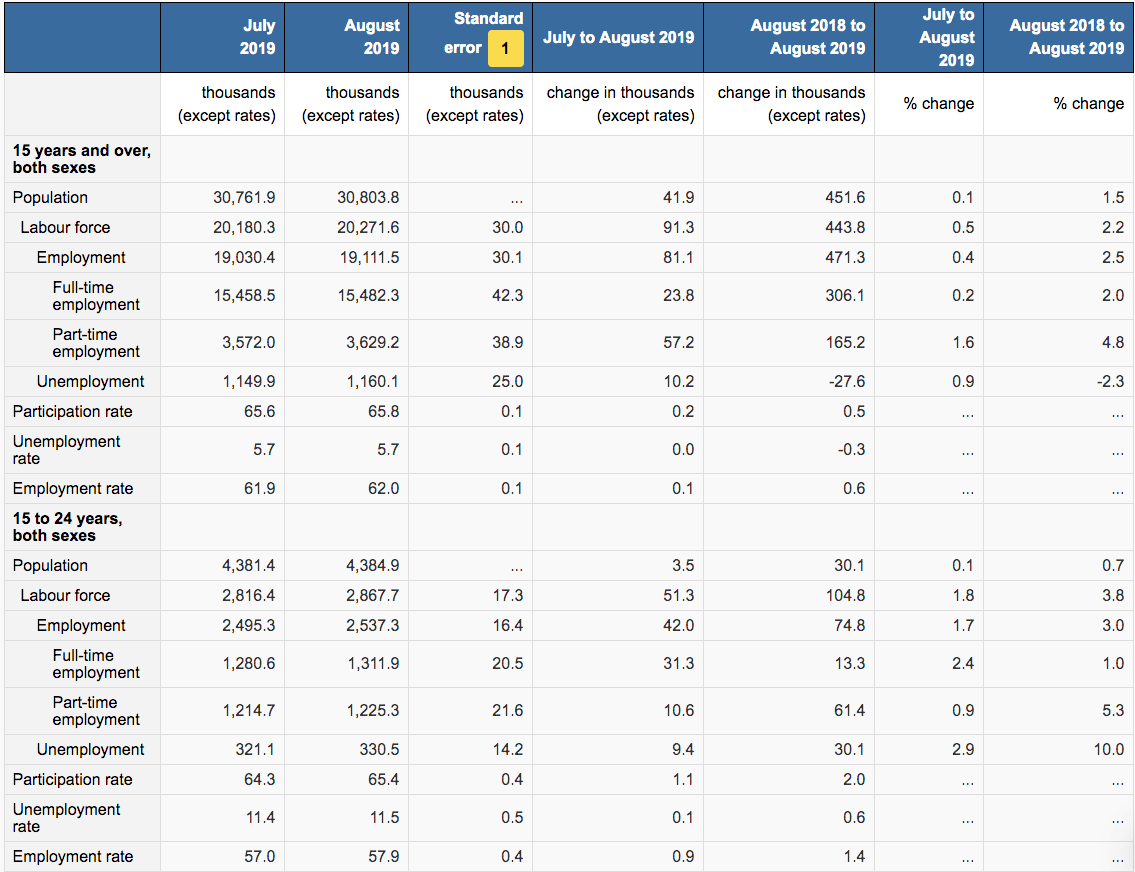Click Population value 30,803.8
The height and width of the screenshot is (872, 1135).
tap(368, 198)
